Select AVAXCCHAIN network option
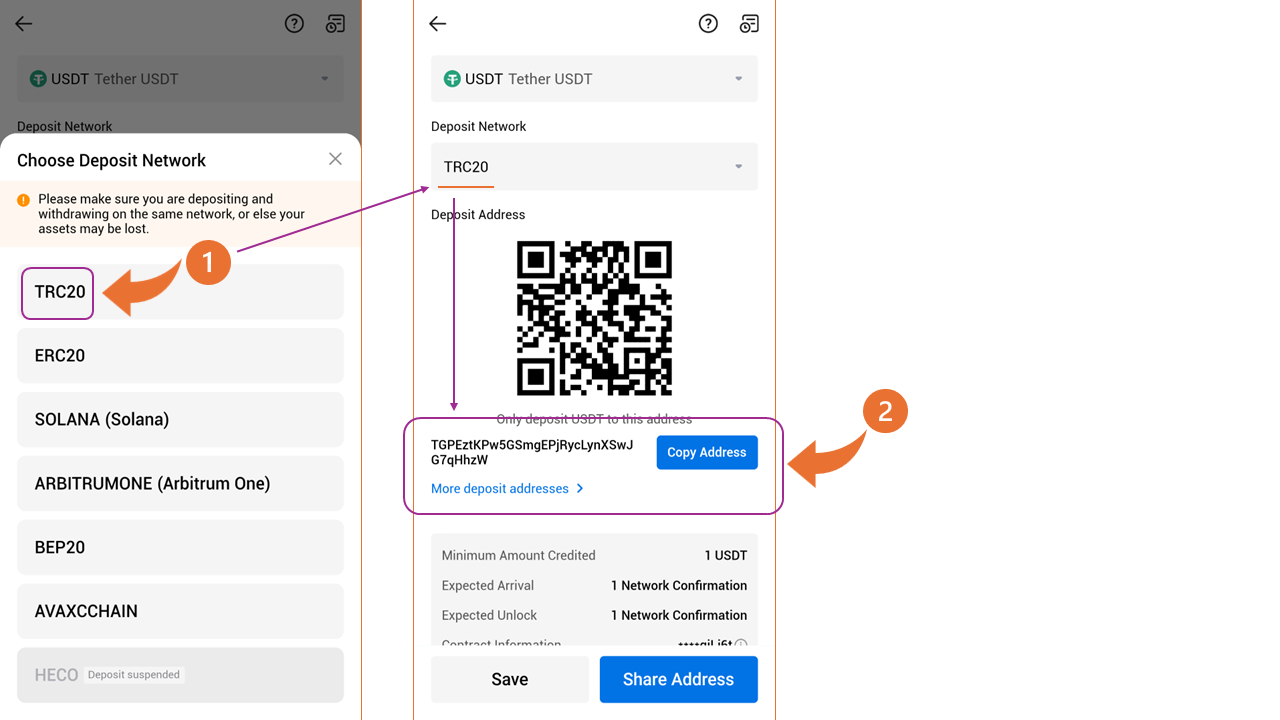1280x720 pixels. 180,612
